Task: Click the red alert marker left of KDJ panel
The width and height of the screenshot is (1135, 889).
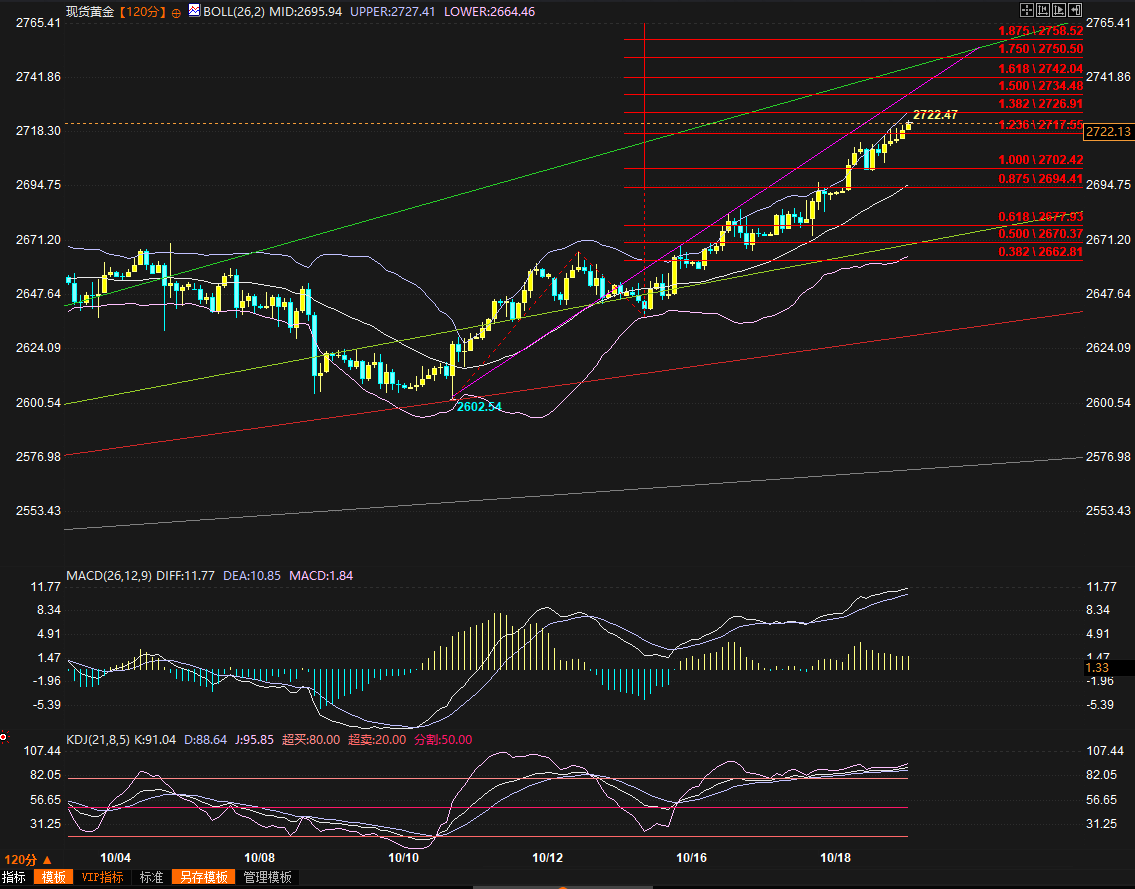Action: [x=4, y=739]
